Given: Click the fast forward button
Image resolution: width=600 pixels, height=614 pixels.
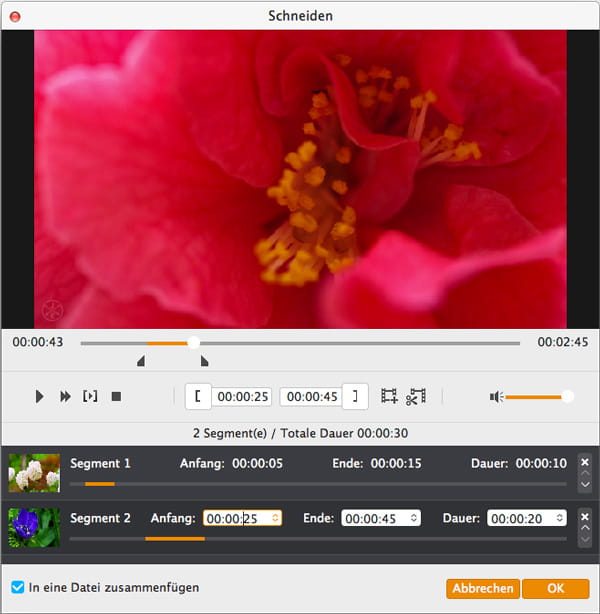Looking at the screenshot, I should (65, 397).
